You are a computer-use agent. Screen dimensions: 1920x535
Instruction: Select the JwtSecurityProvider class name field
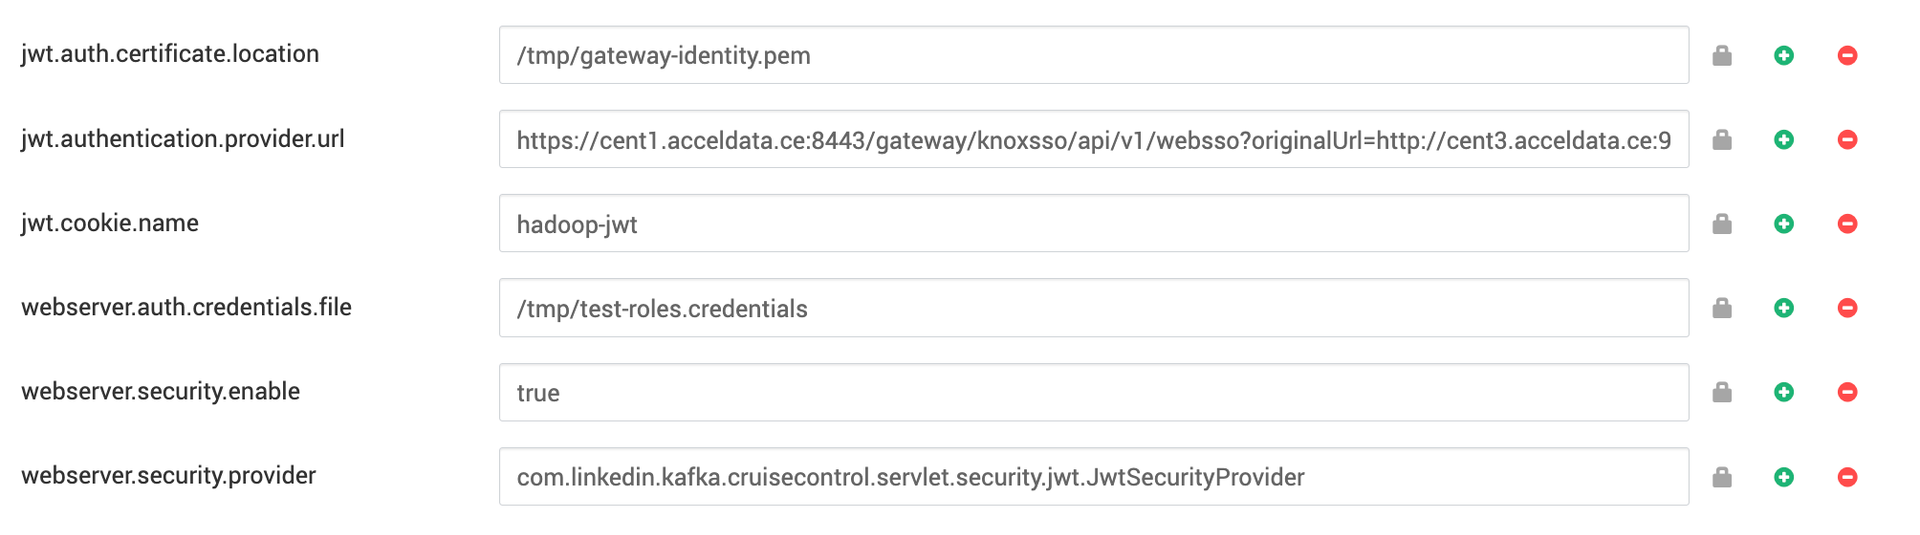coord(1094,476)
